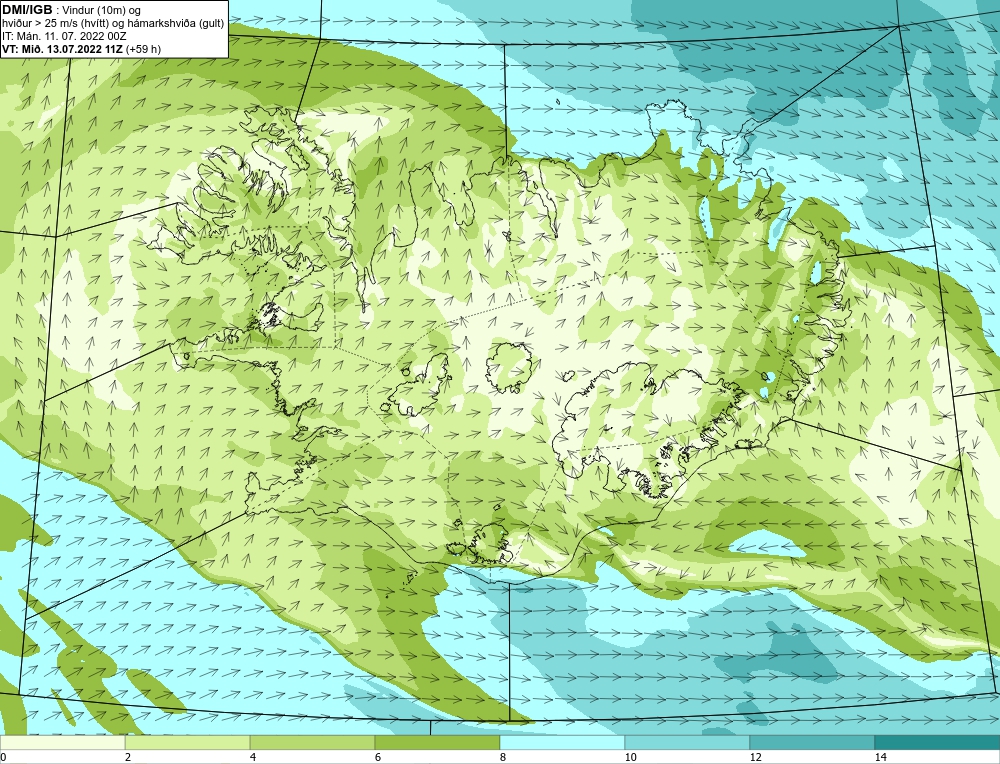1000x764 pixels.
Task: Click the 6–8 m/s legend color swatch
Action: click(x=438, y=742)
